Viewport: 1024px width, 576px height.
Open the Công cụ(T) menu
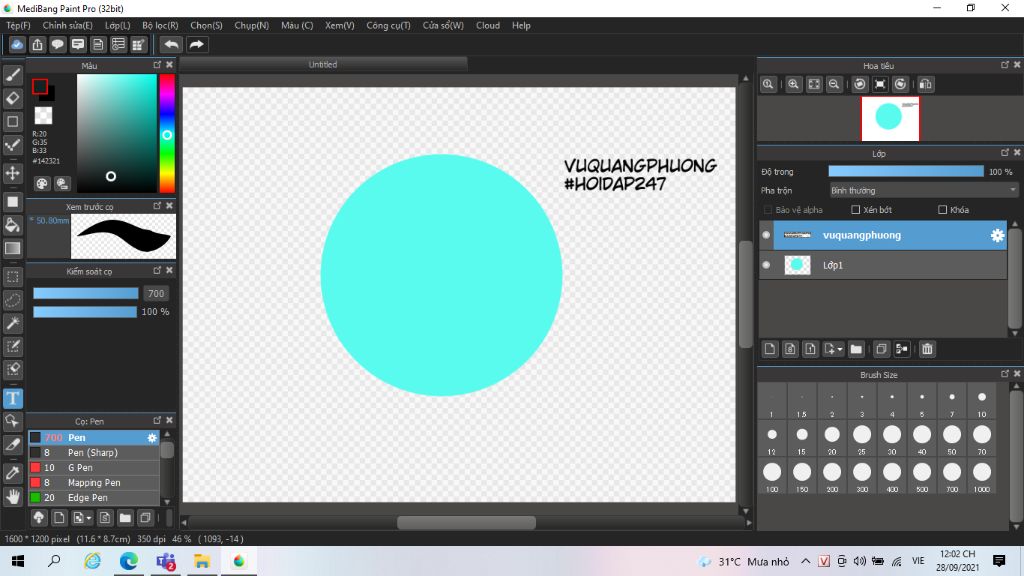pyautogui.click(x=389, y=25)
